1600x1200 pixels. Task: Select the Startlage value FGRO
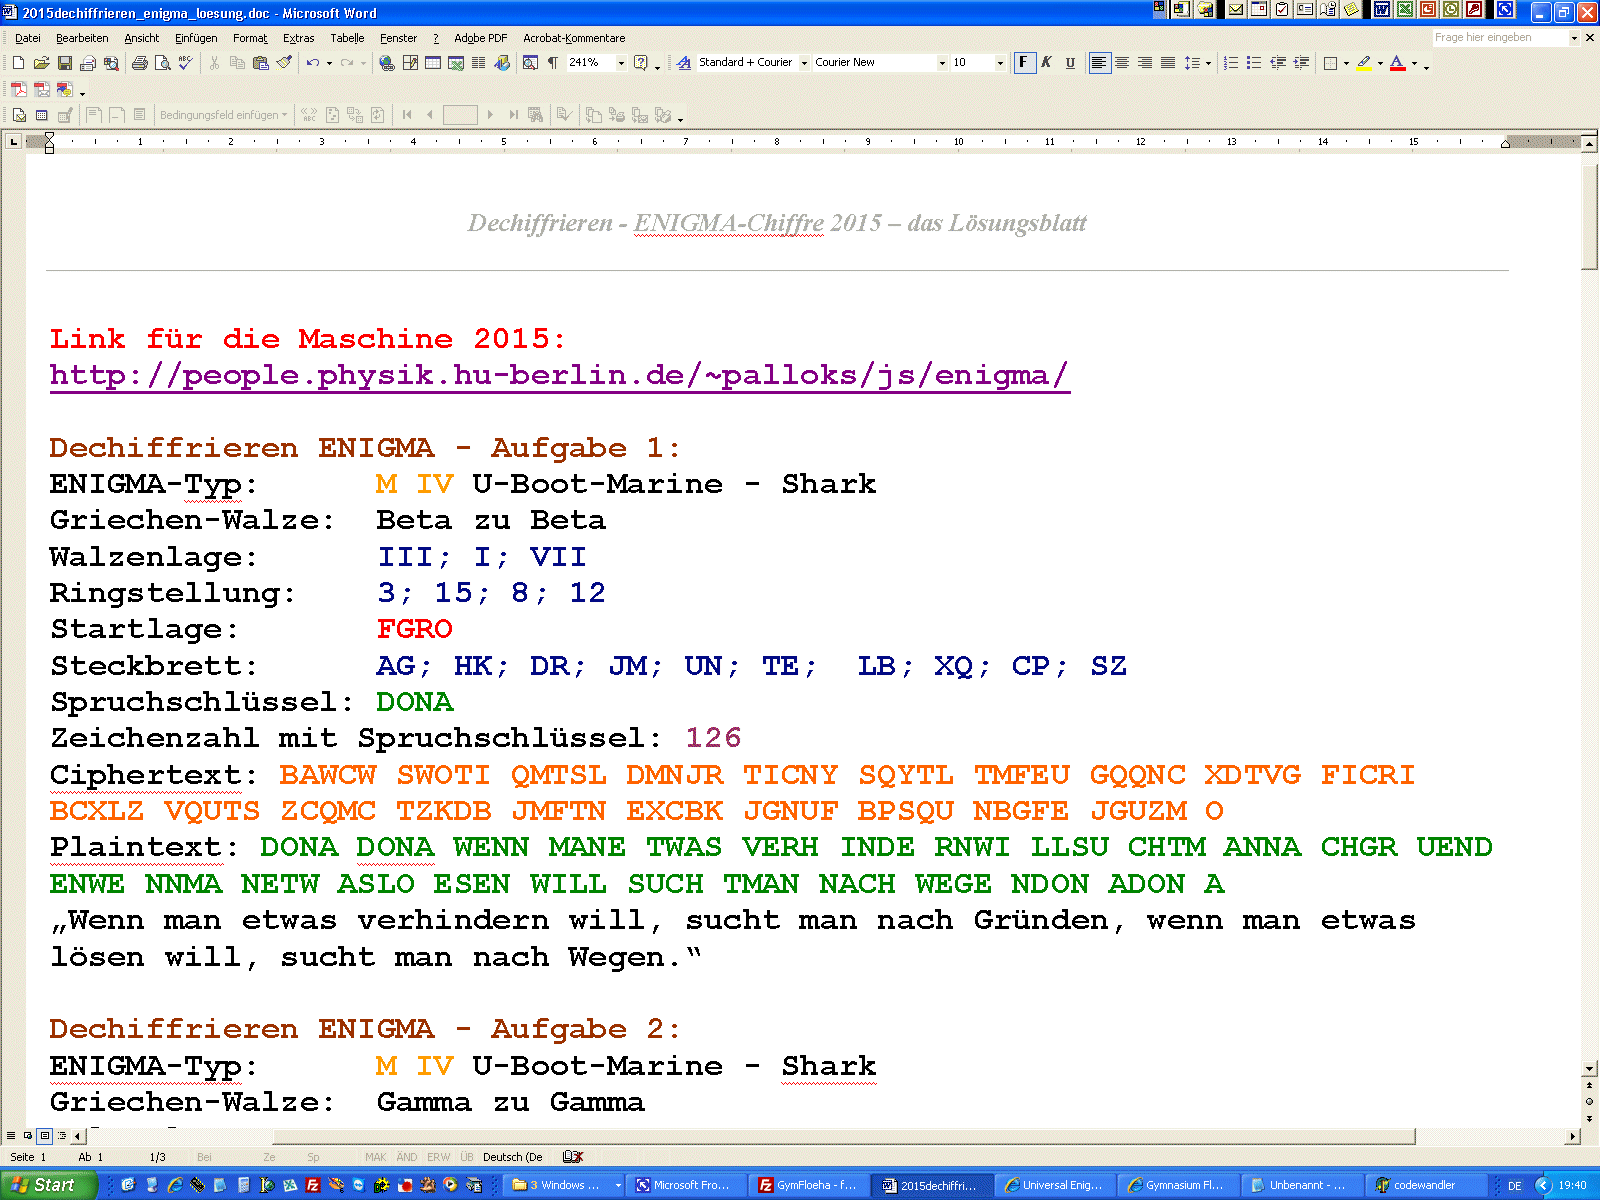[x=414, y=629]
